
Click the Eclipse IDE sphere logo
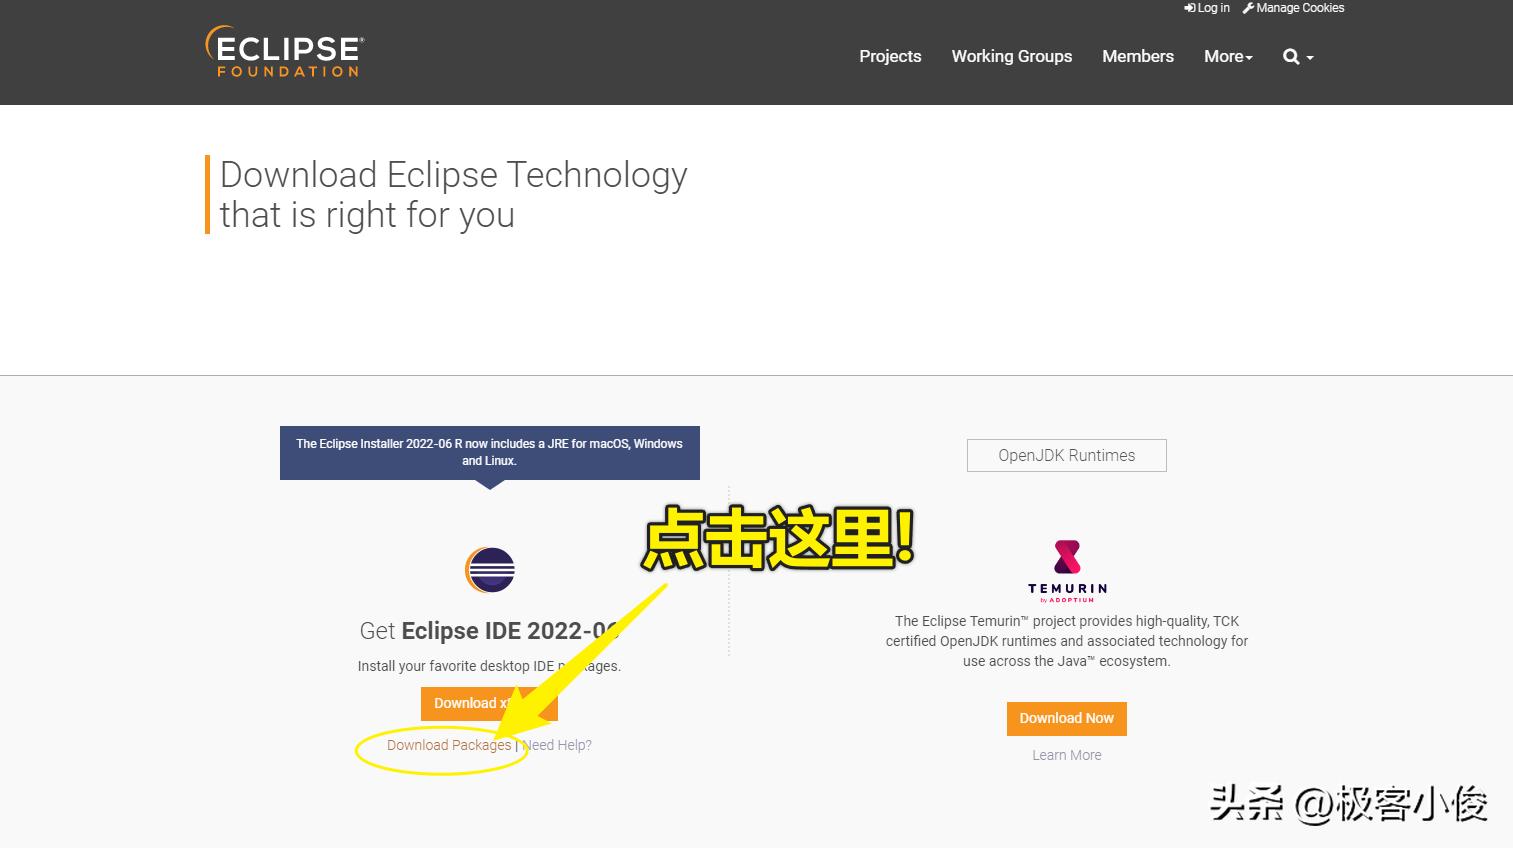[489, 570]
